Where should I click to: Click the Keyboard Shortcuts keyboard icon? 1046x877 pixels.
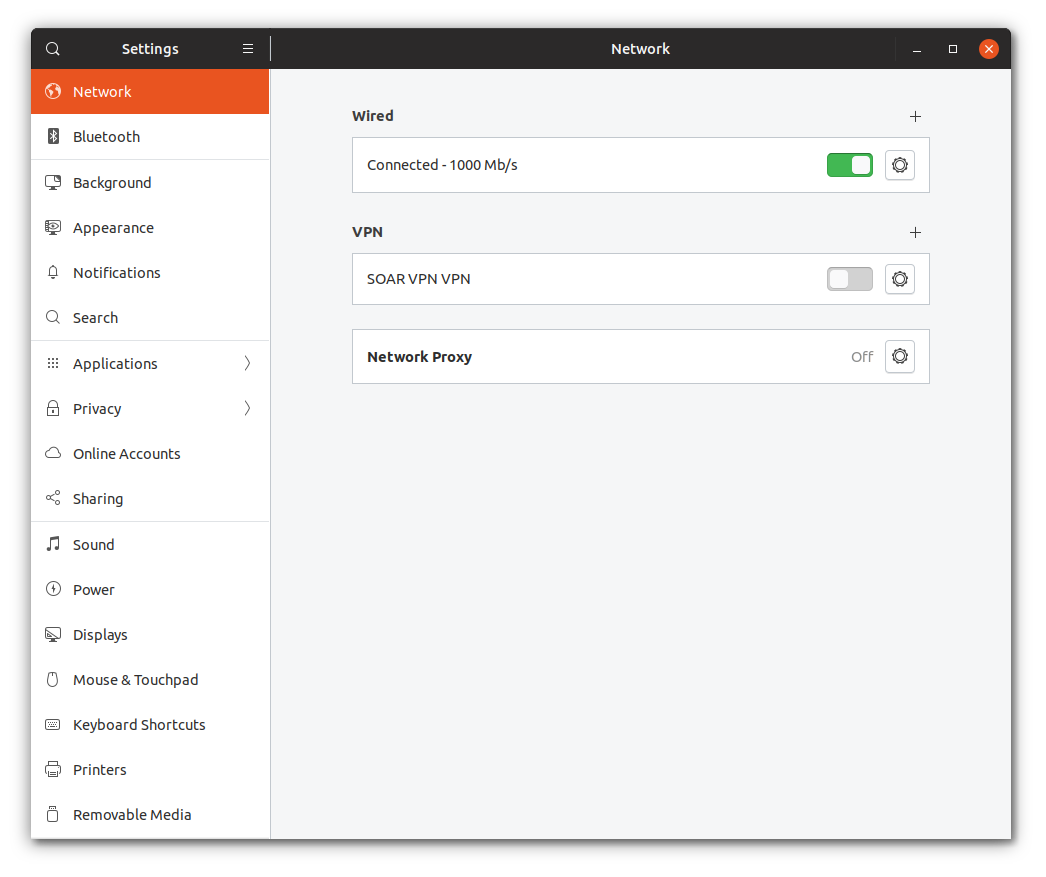pyautogui.click(x=53, y=724)
